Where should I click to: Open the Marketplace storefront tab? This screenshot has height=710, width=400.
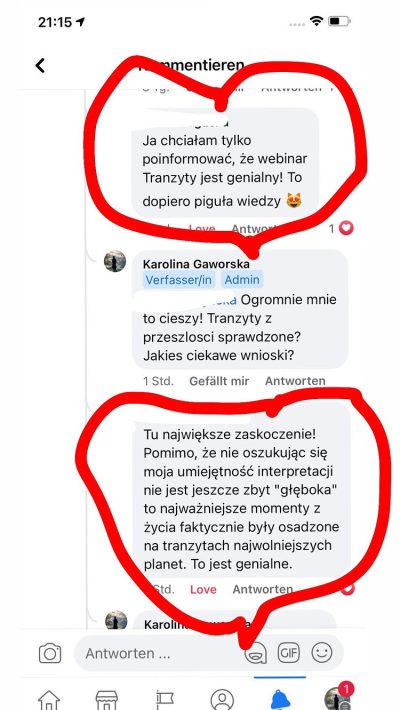[107, 700]
